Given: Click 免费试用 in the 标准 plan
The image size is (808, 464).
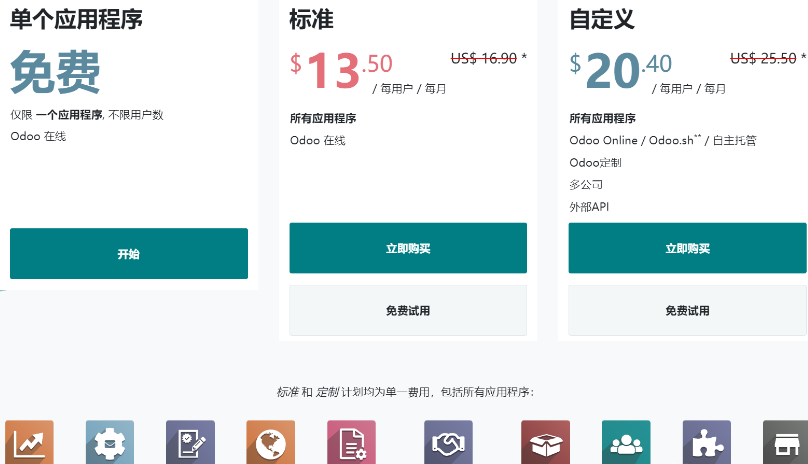Looking at the screenshot, I should click(x=408, y=310).
